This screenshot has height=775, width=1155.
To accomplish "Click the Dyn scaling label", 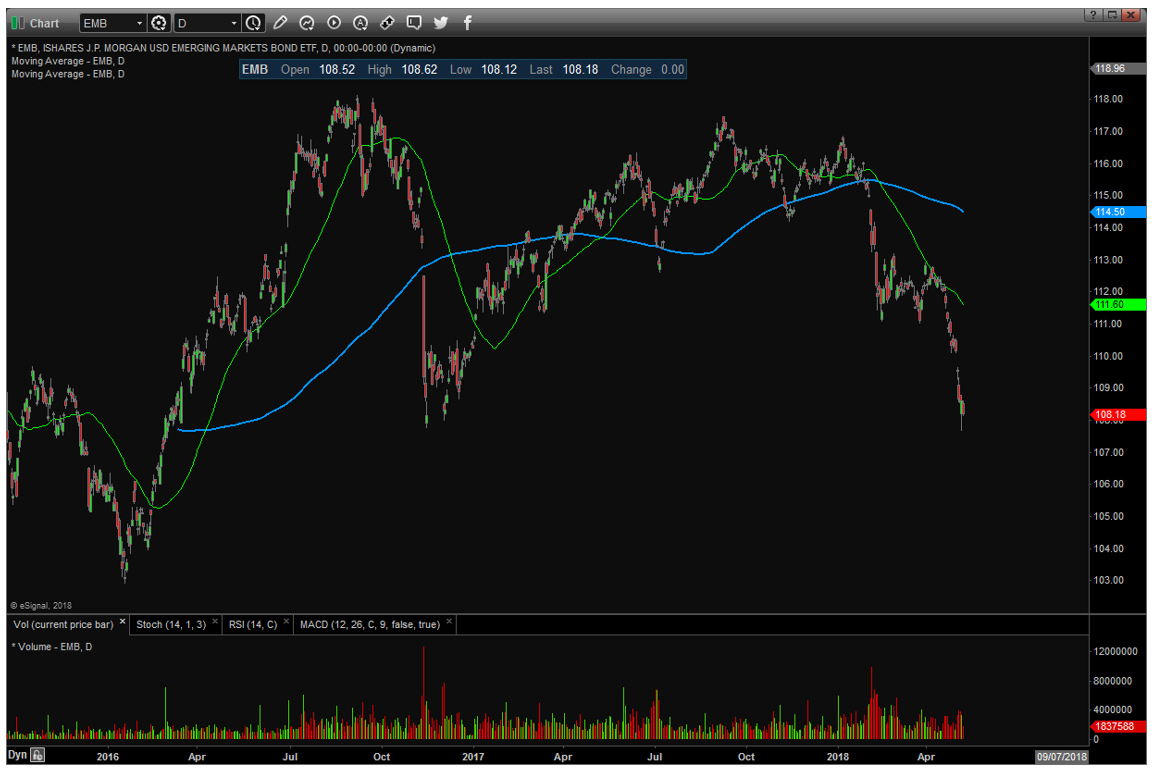I will point(18,755).
